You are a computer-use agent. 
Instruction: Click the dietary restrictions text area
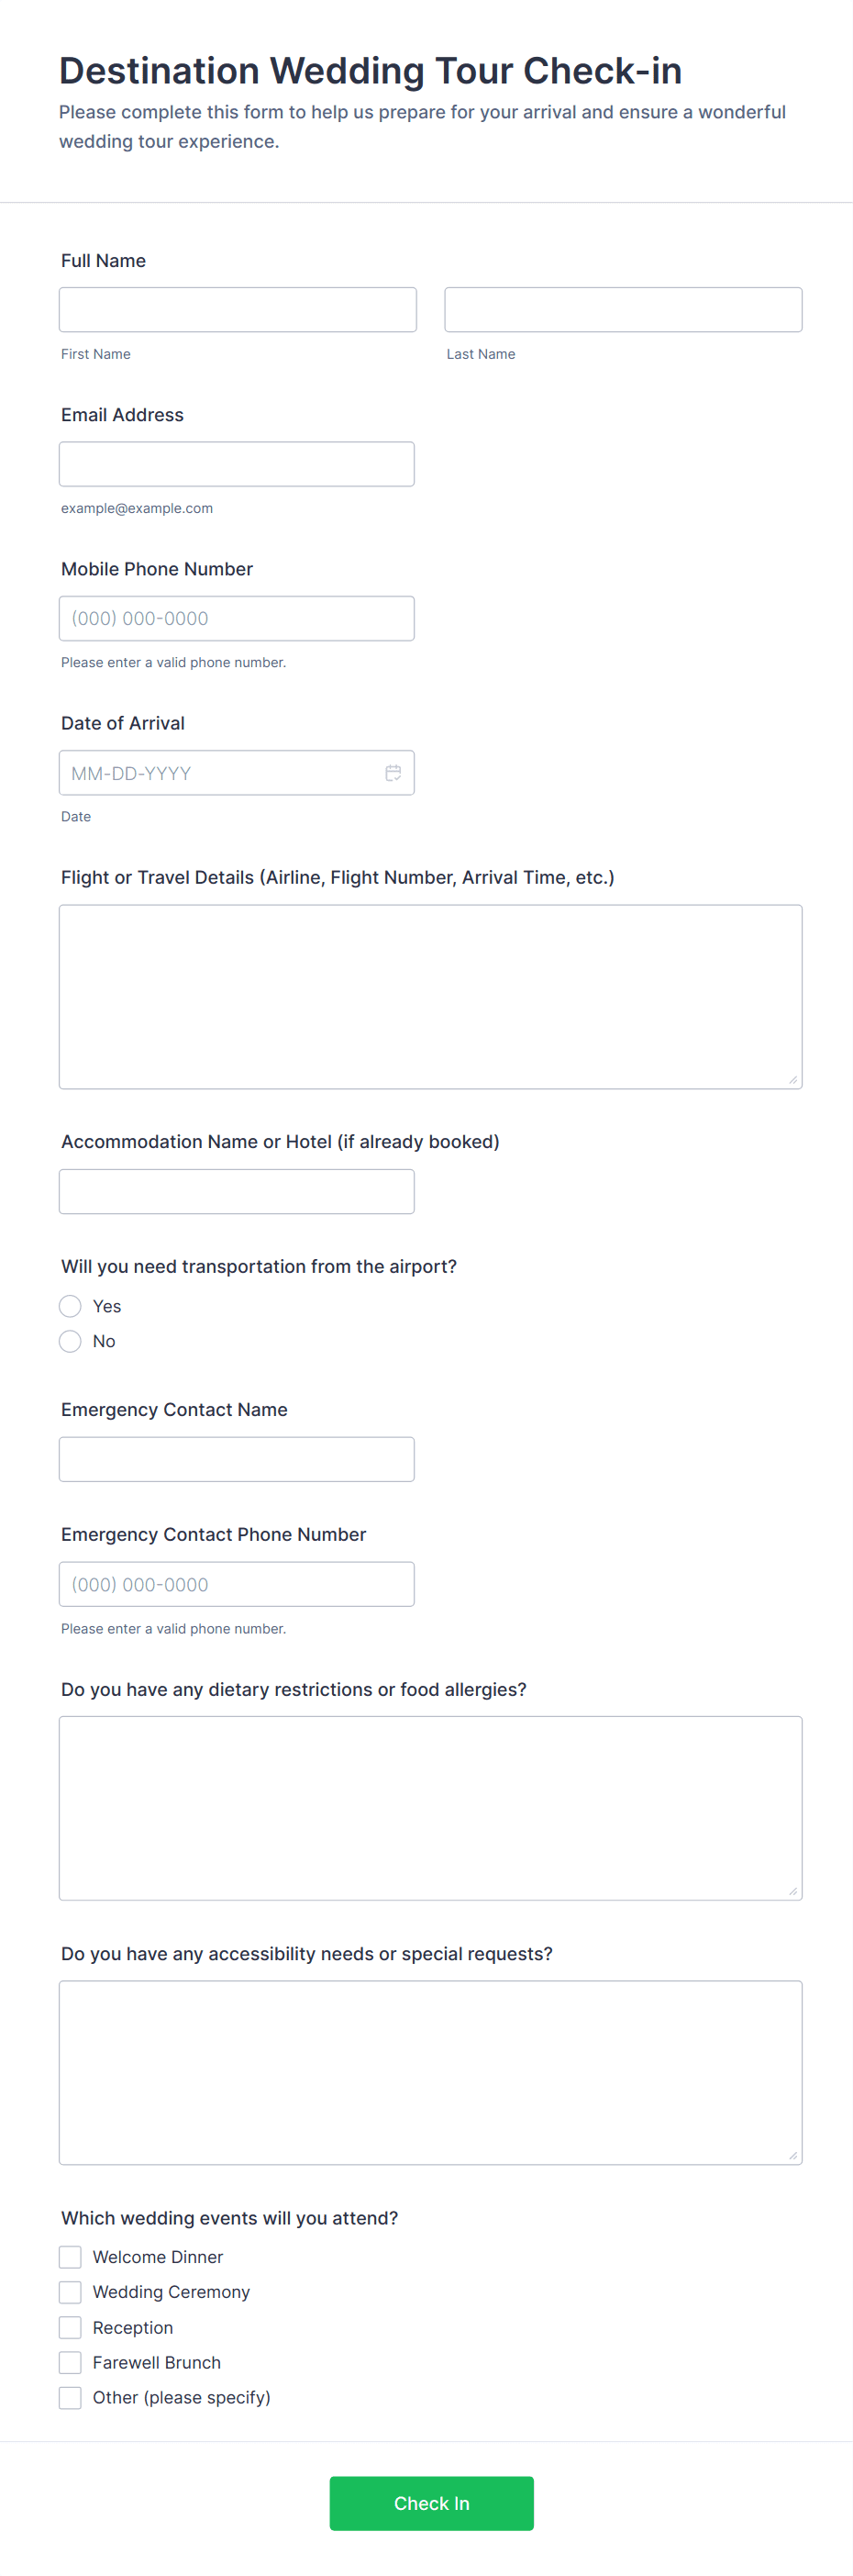point(431,1808)
